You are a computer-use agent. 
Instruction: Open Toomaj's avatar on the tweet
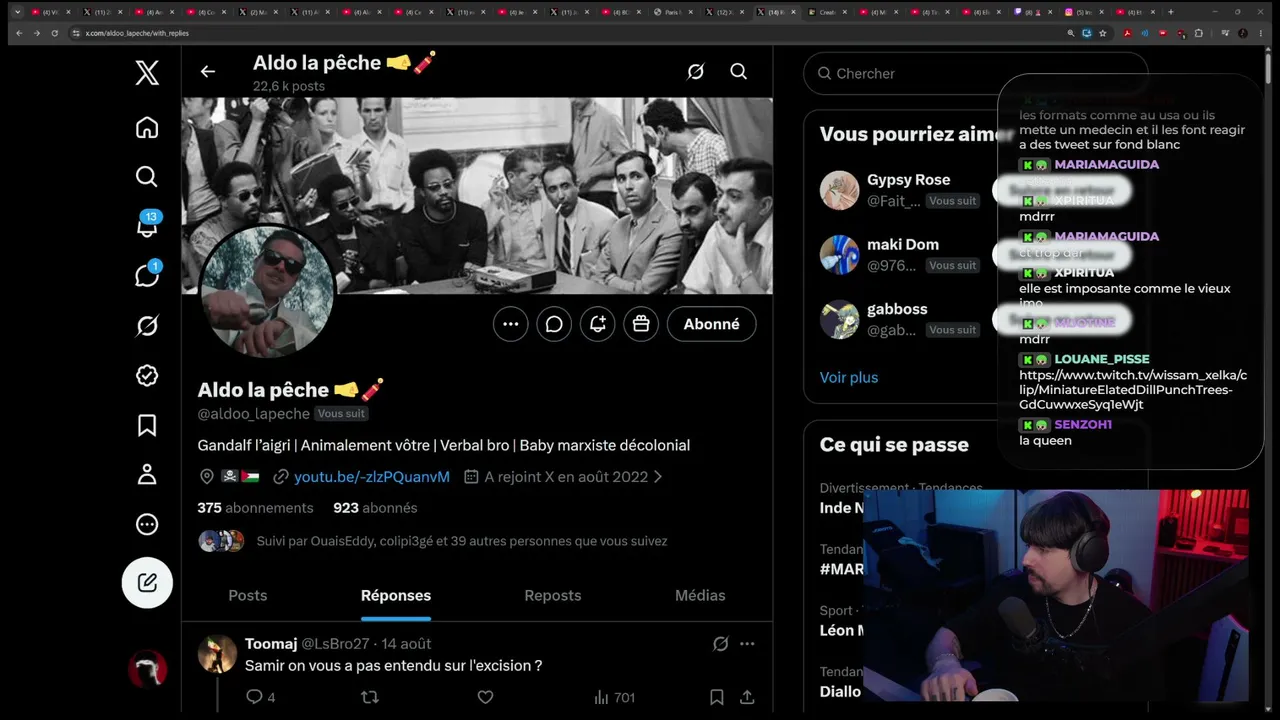pyautogui.click(x=217, y=654)
